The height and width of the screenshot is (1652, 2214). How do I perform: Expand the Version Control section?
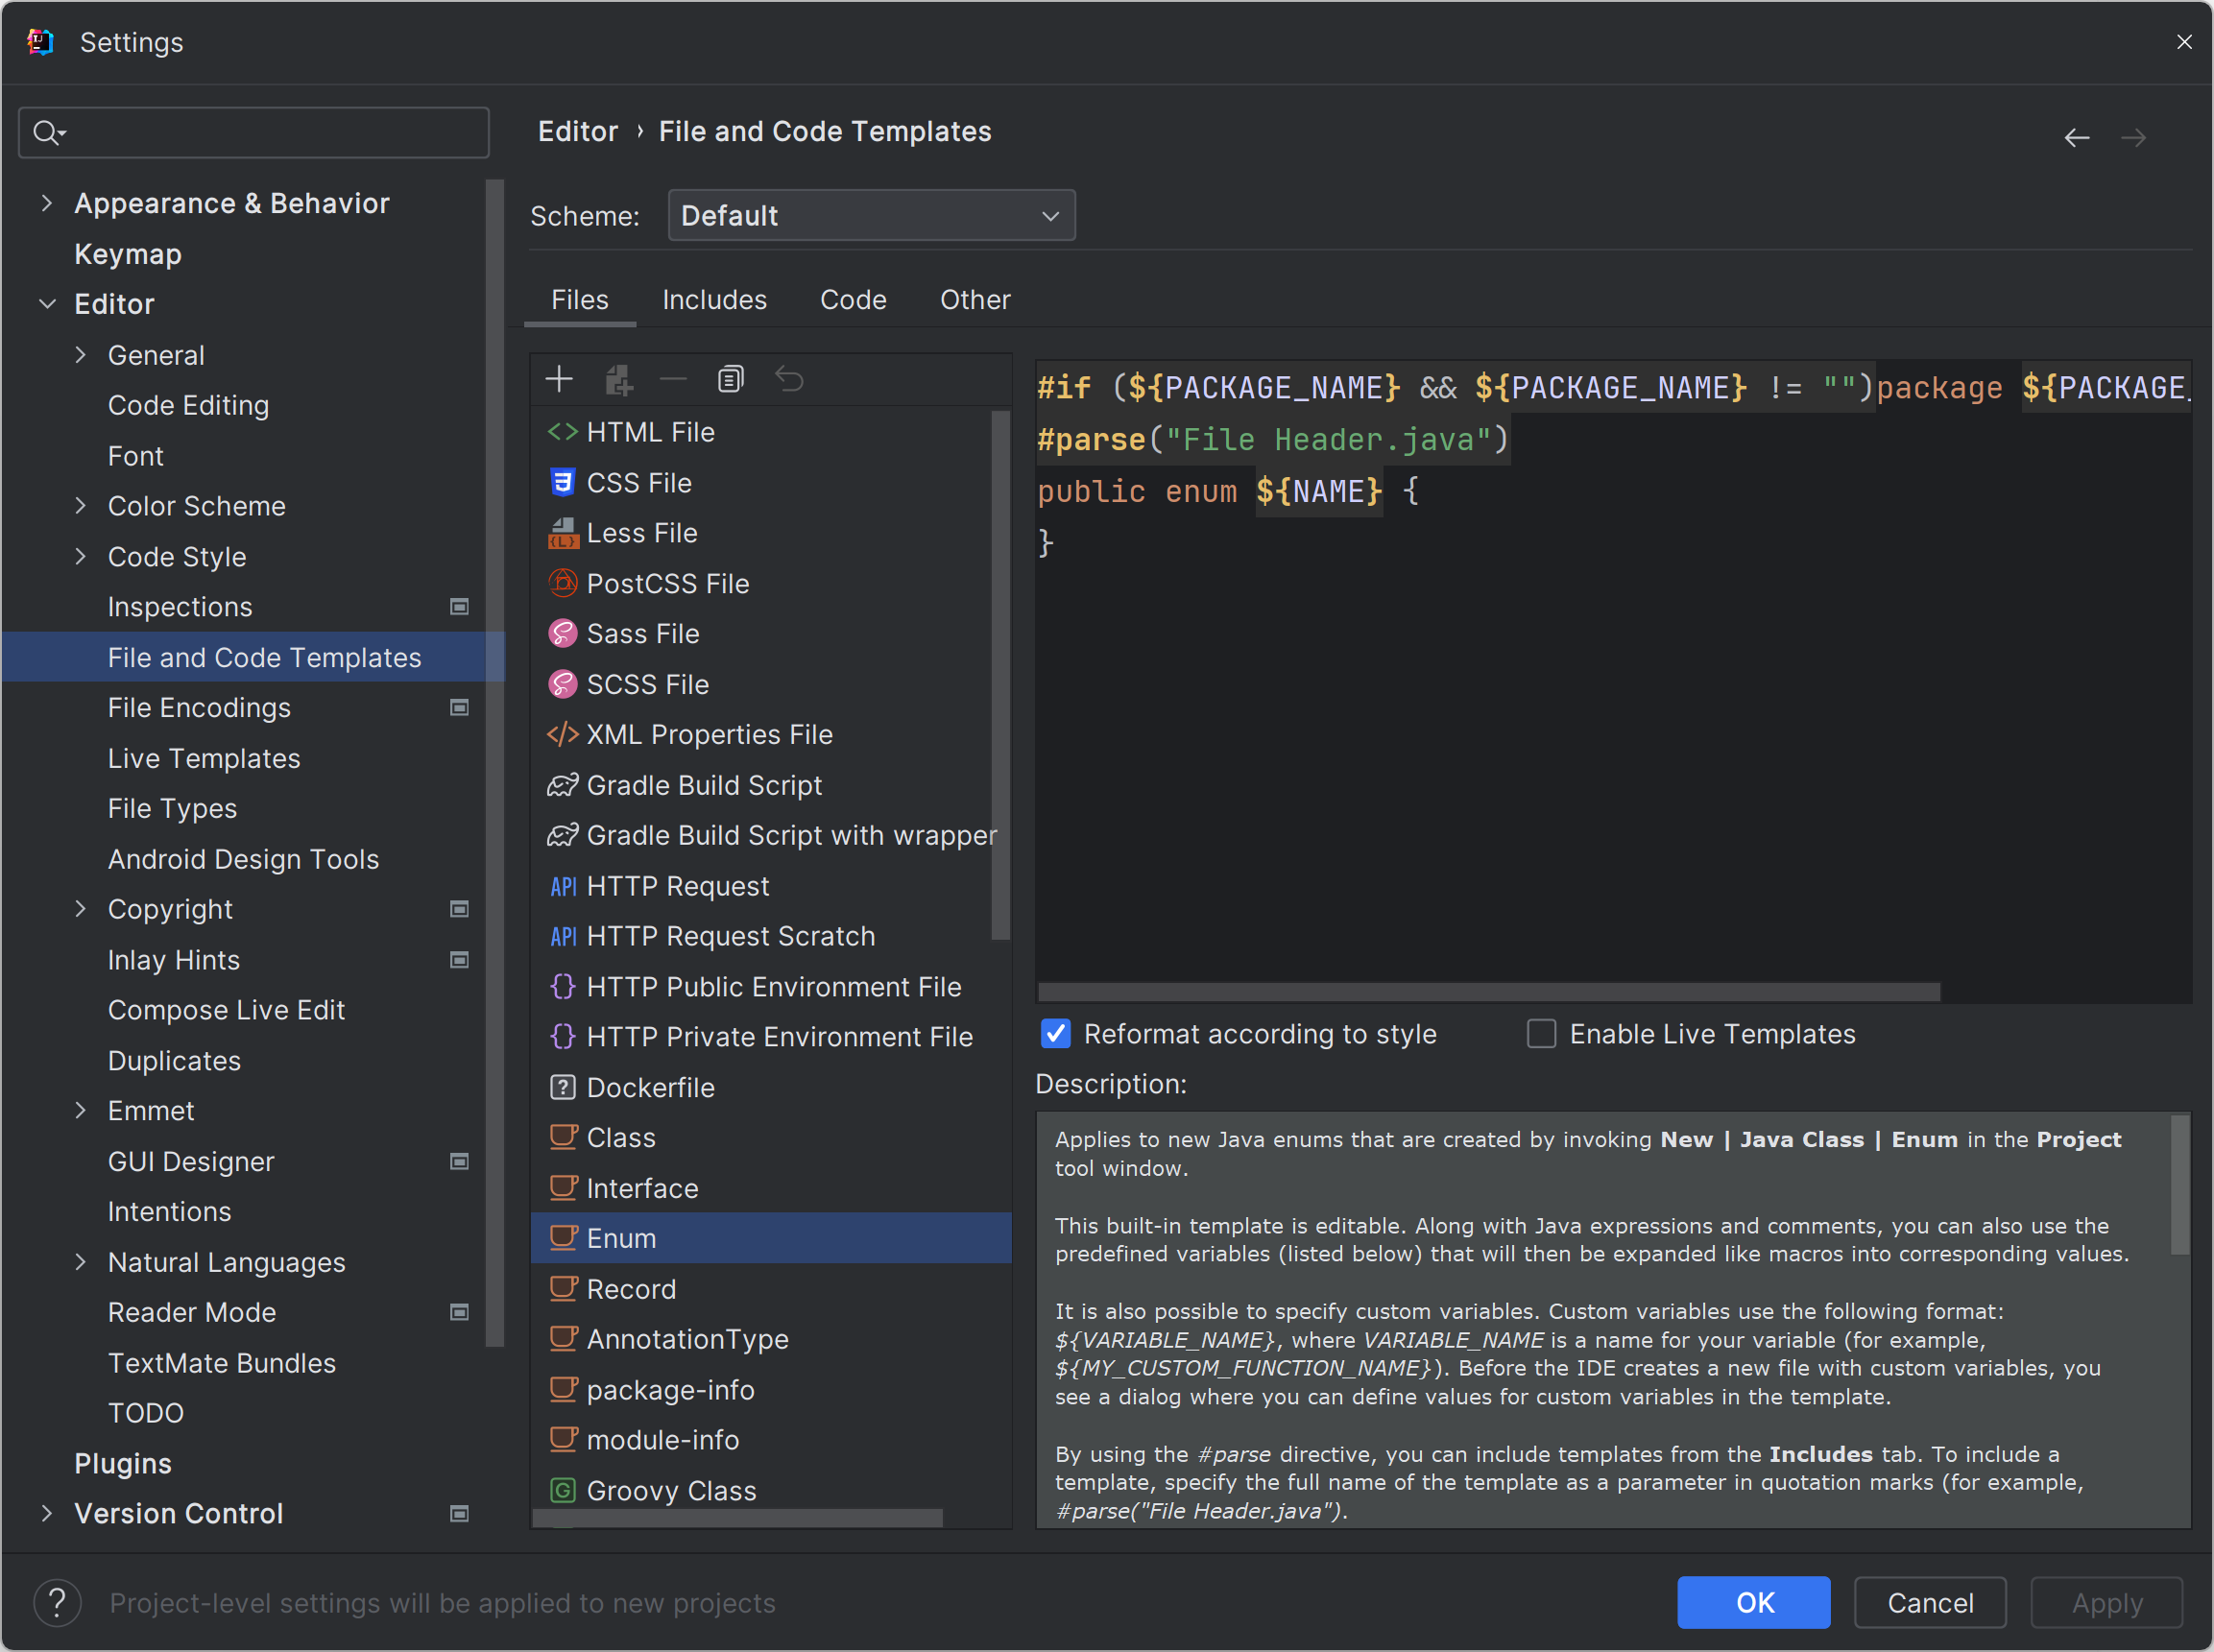[47, 1514]
